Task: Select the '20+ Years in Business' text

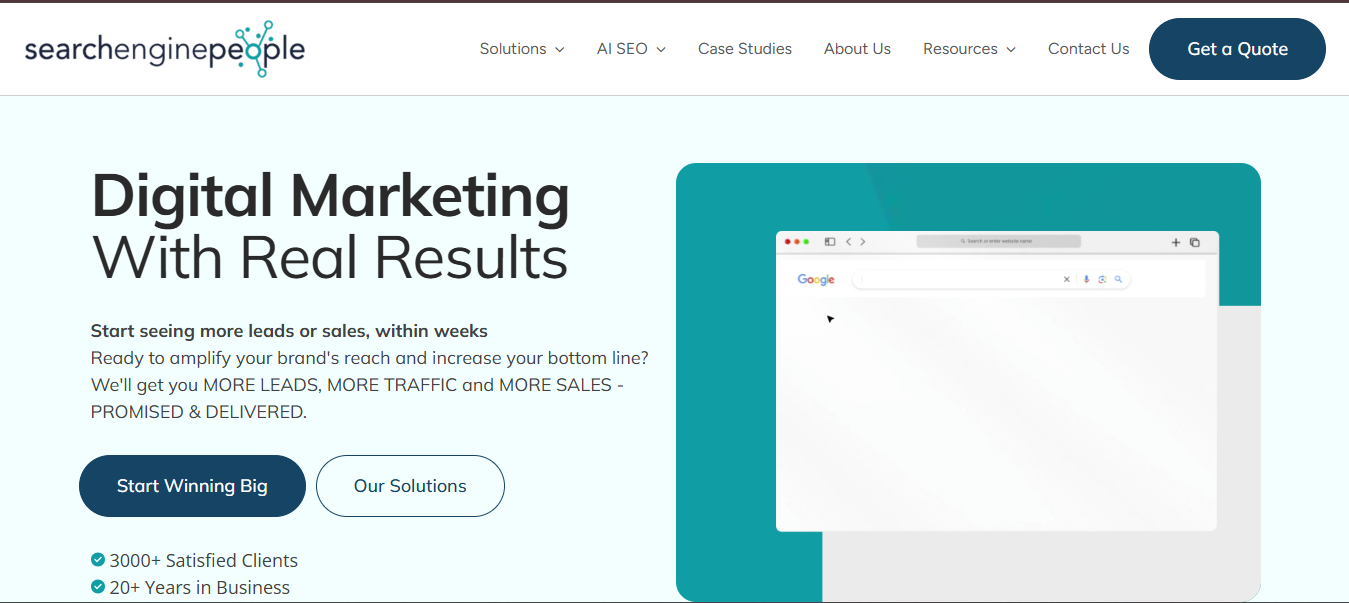Action: (x=200, y=587)
